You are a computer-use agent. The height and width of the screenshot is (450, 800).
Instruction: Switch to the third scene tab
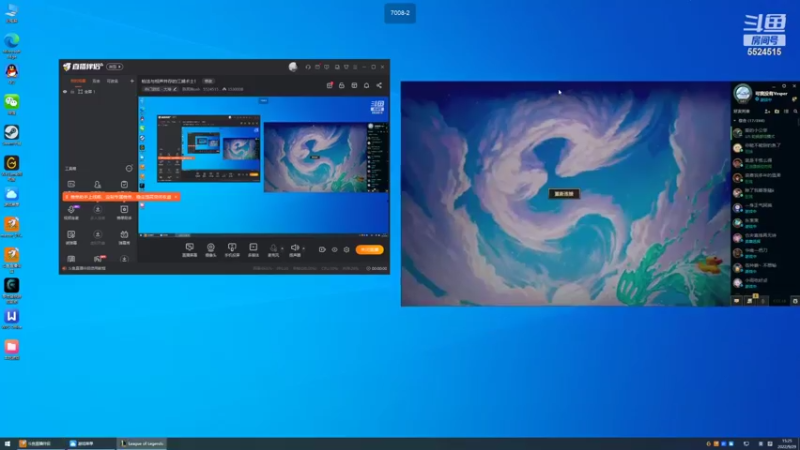coord(112,81)
